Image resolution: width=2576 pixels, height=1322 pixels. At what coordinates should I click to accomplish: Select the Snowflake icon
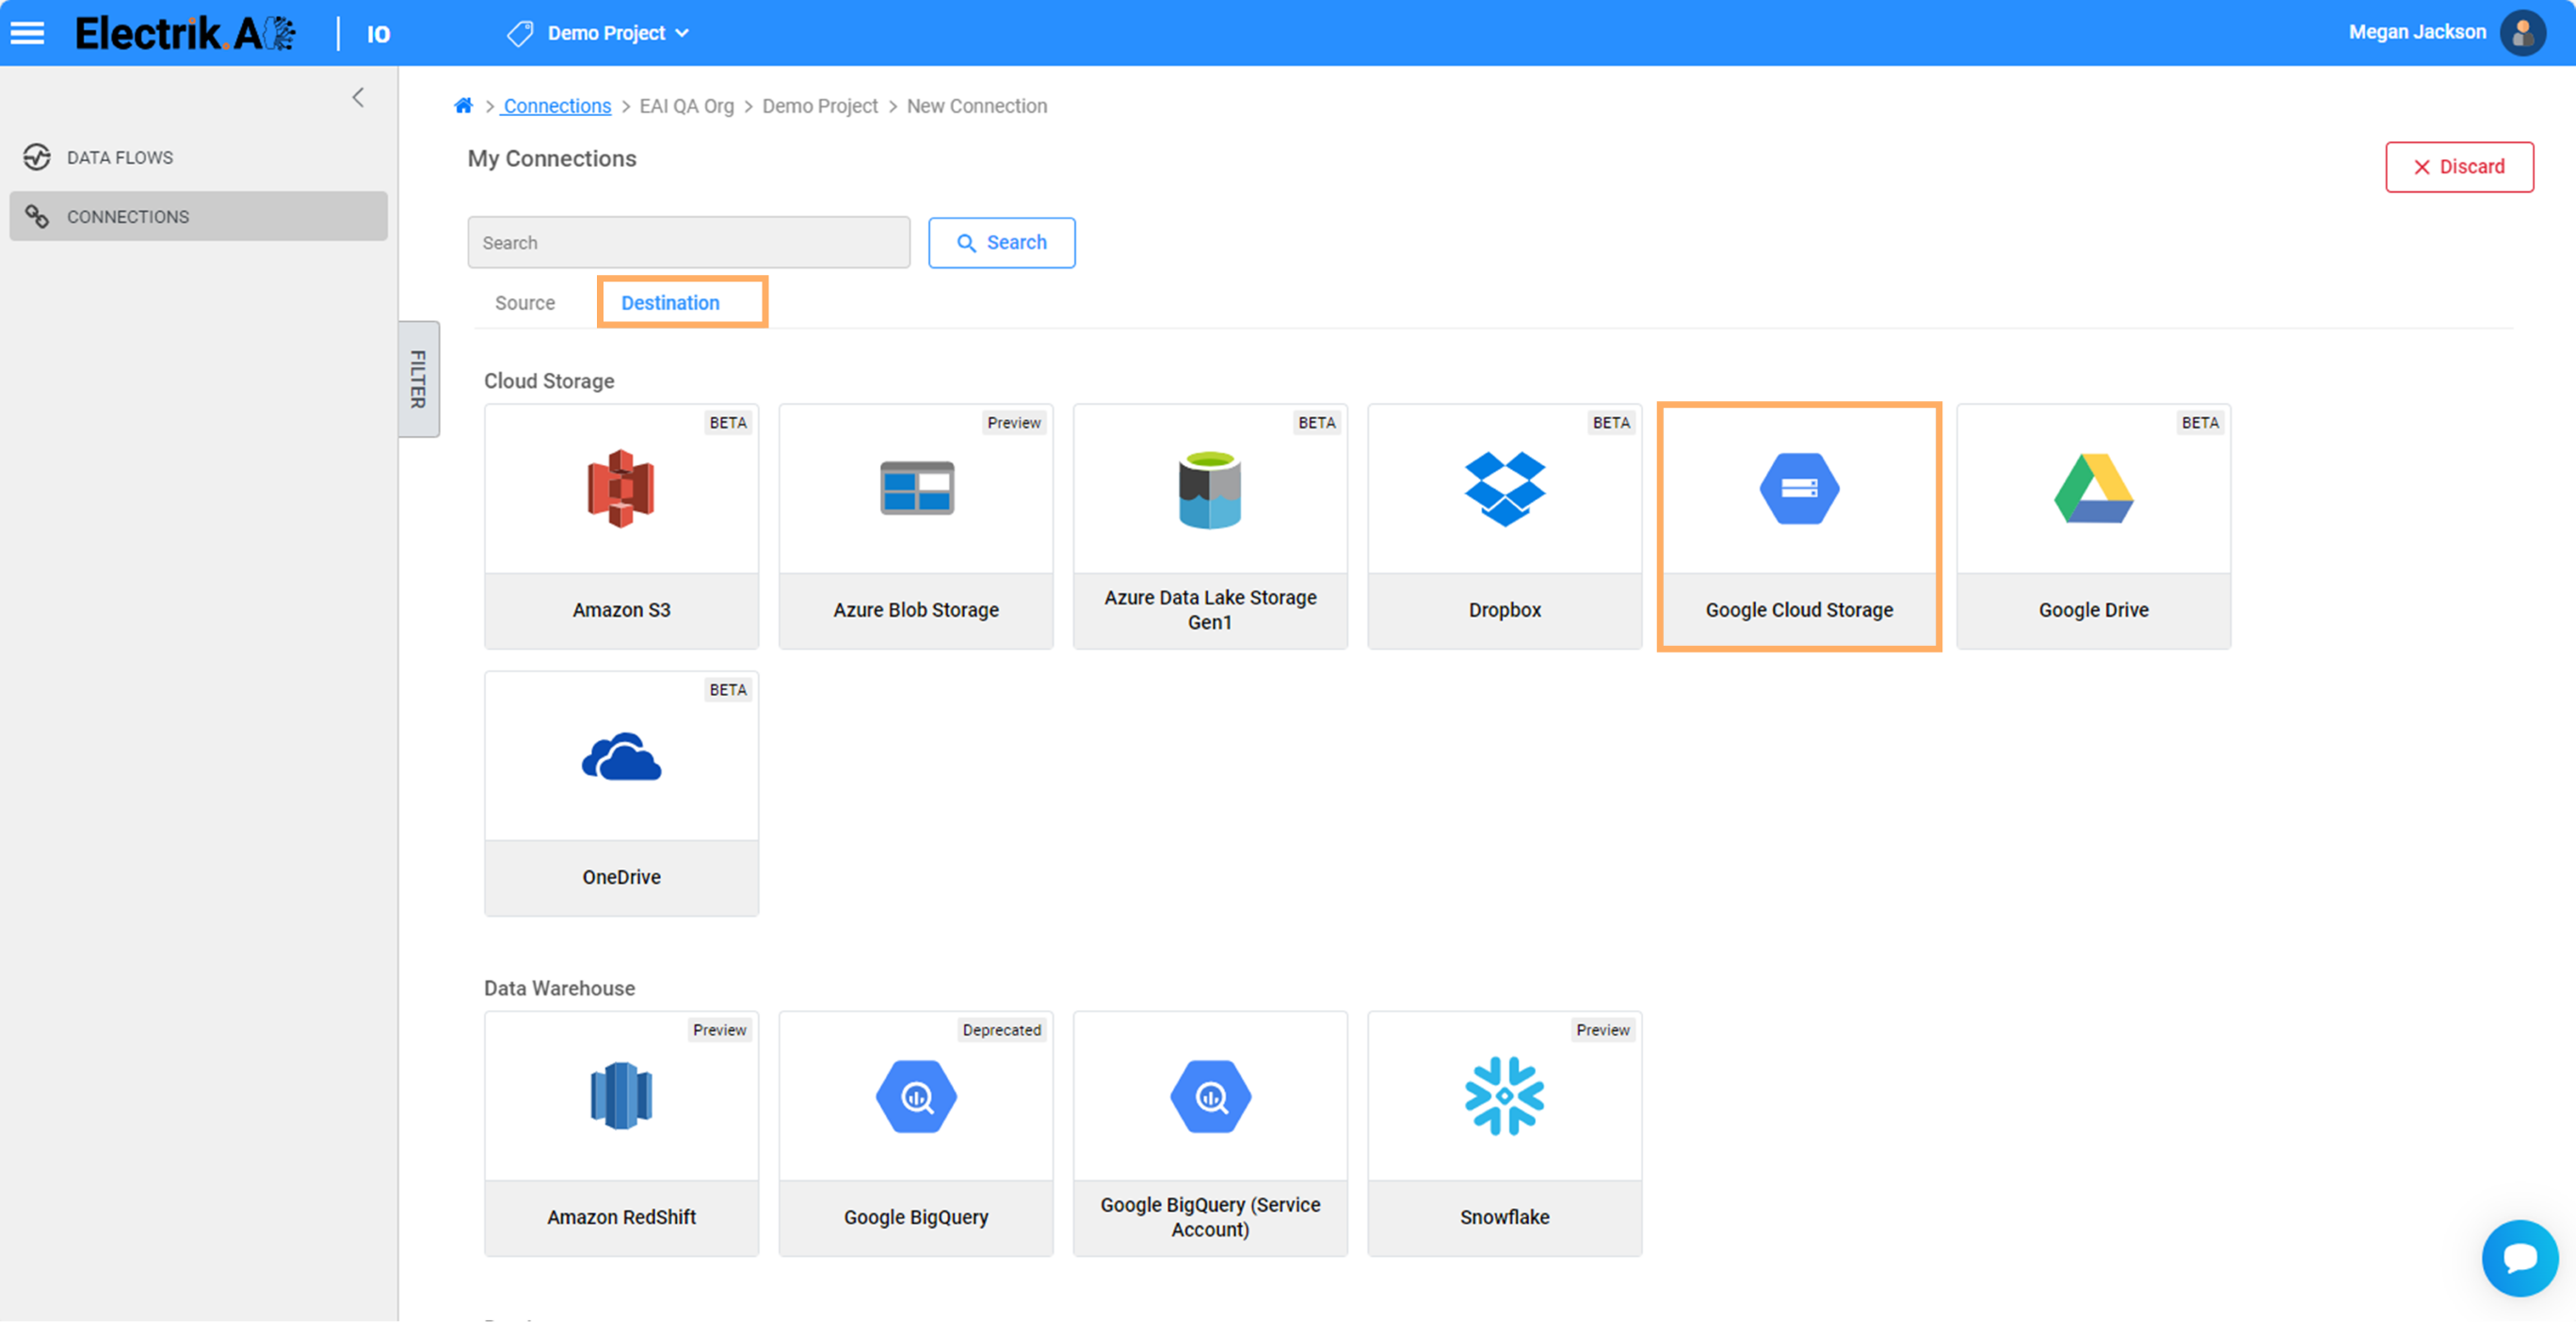(x=1505, y=1096)
